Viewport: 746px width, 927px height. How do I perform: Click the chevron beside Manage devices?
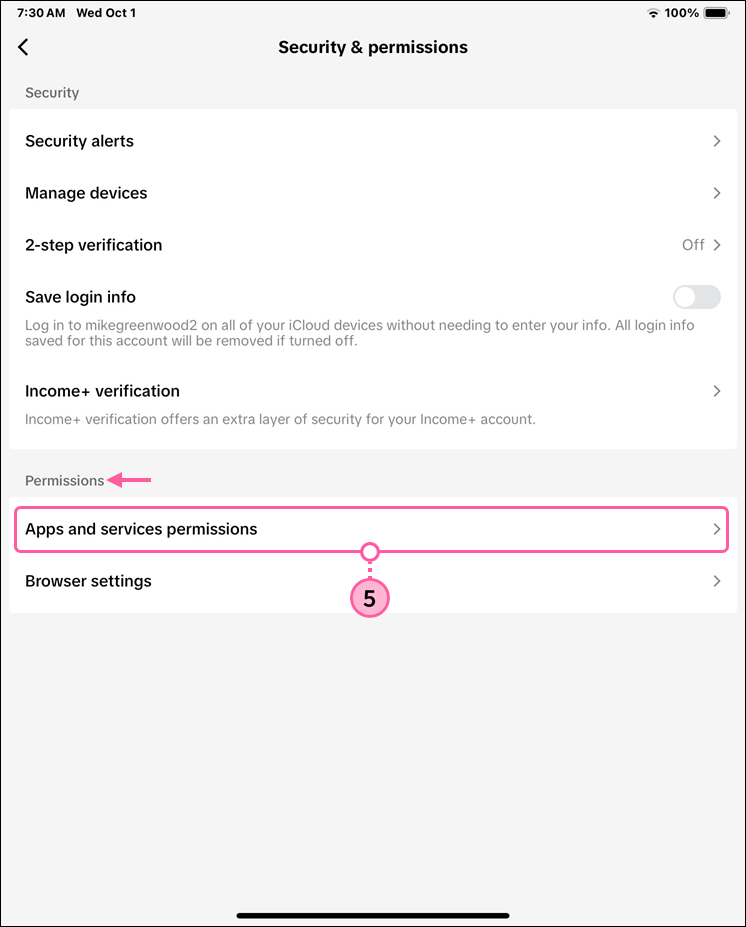(716, 193)
